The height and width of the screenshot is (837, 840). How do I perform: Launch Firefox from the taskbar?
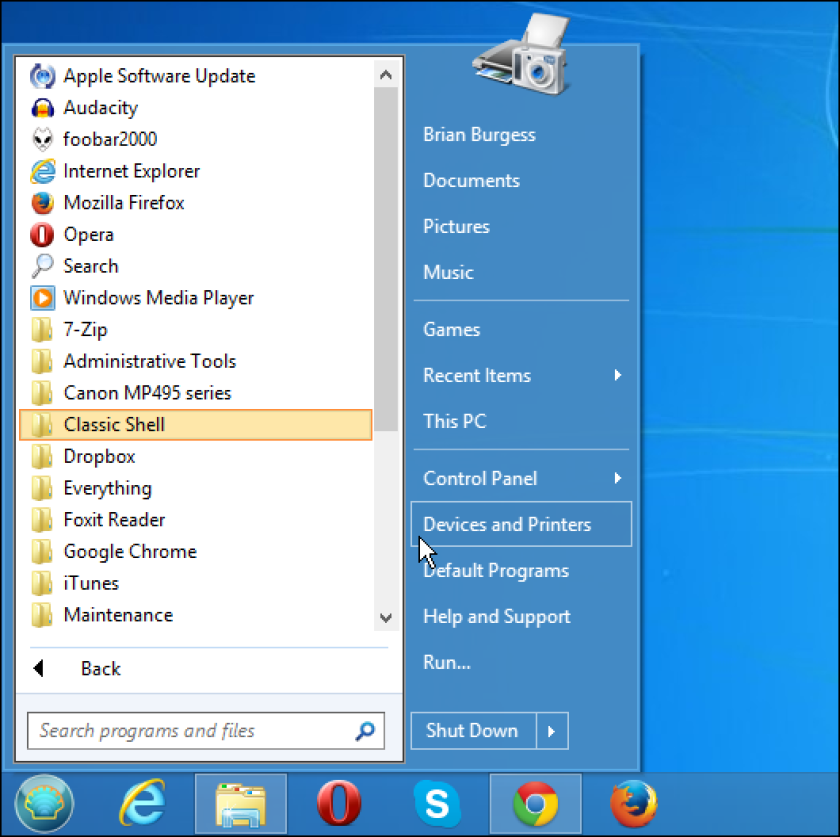click(634, 803)
